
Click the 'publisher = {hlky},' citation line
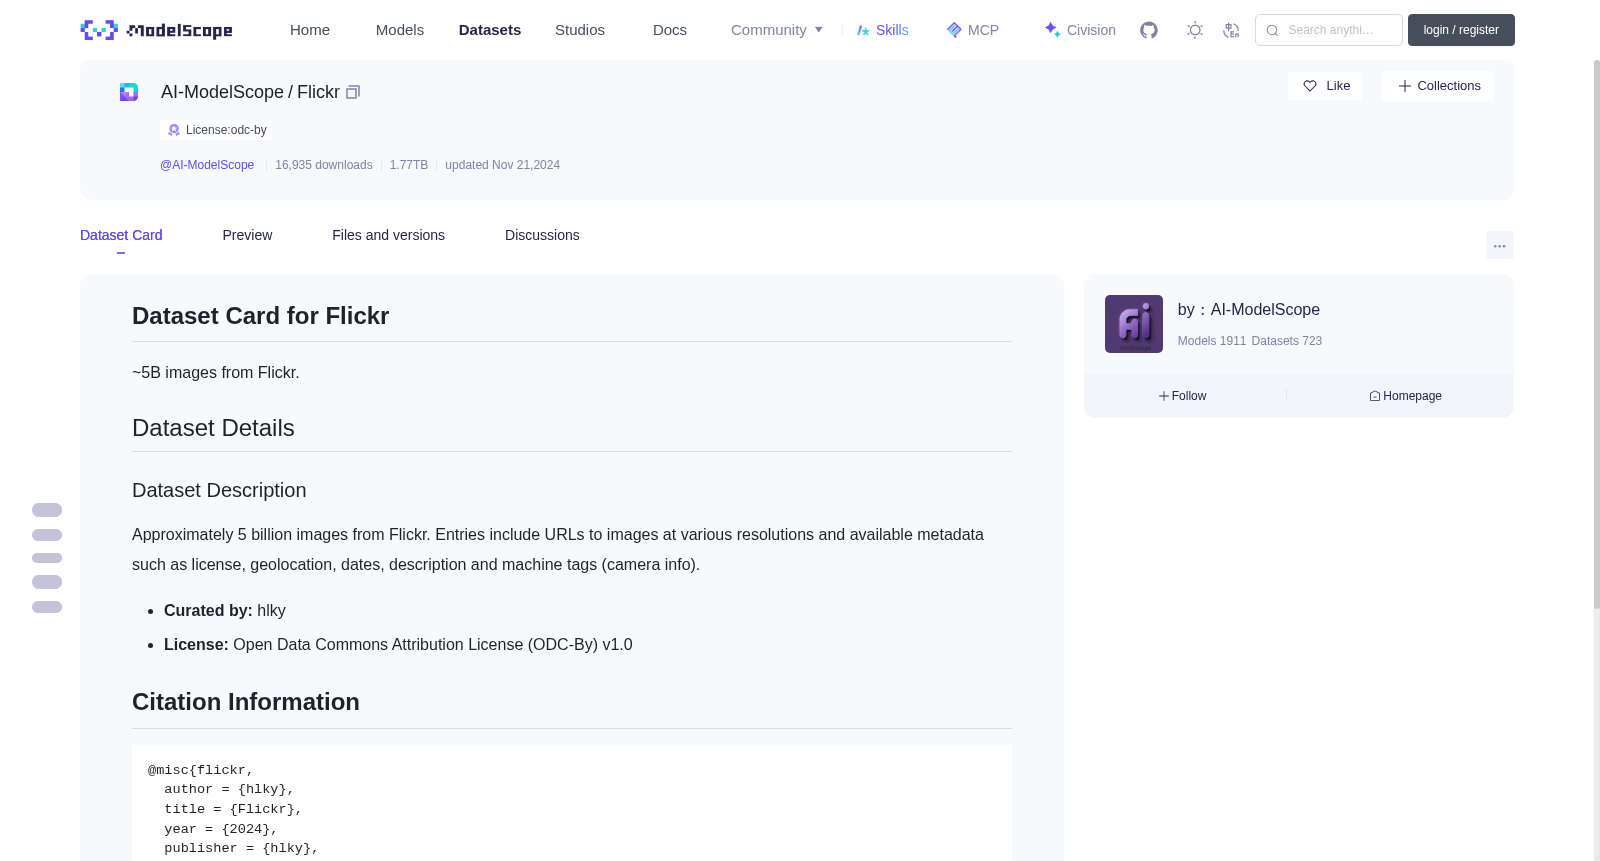click(x=241, y=848)
